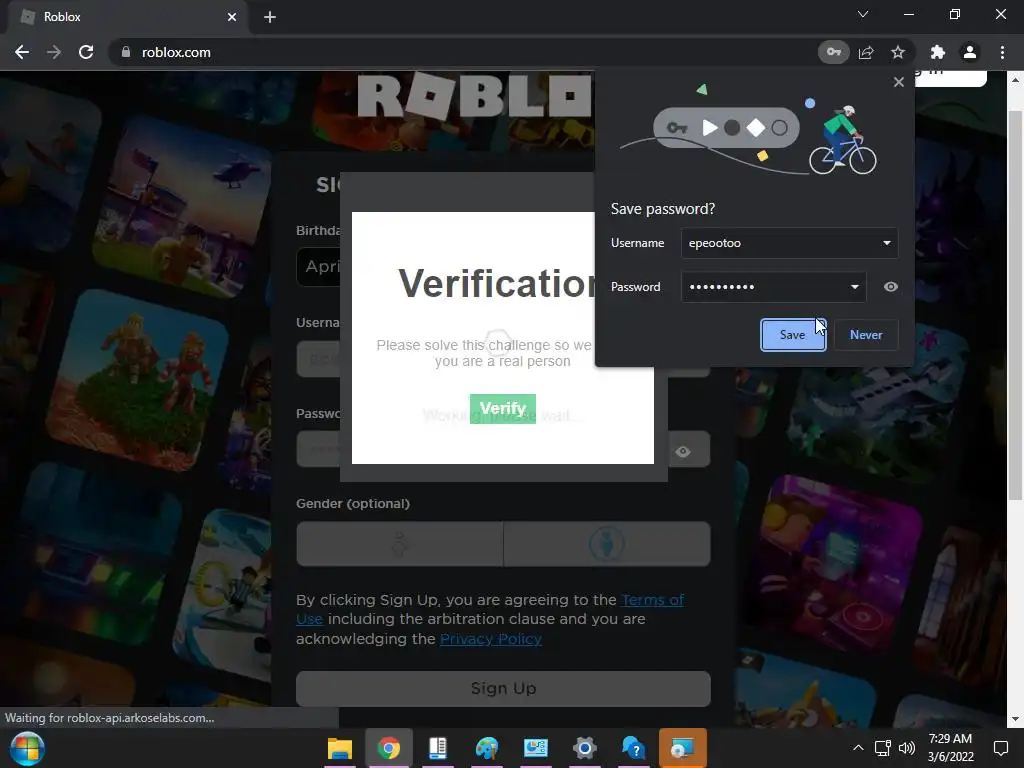The image size is (1024, 768).
Task: Click the orange highlighted taskbar app
Action: tap(683, 748)
